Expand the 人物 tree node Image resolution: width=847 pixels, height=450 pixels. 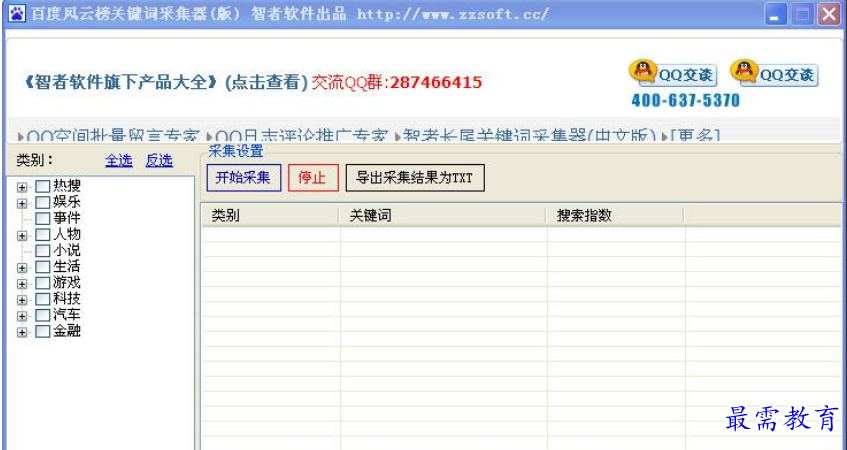point(22,236)
